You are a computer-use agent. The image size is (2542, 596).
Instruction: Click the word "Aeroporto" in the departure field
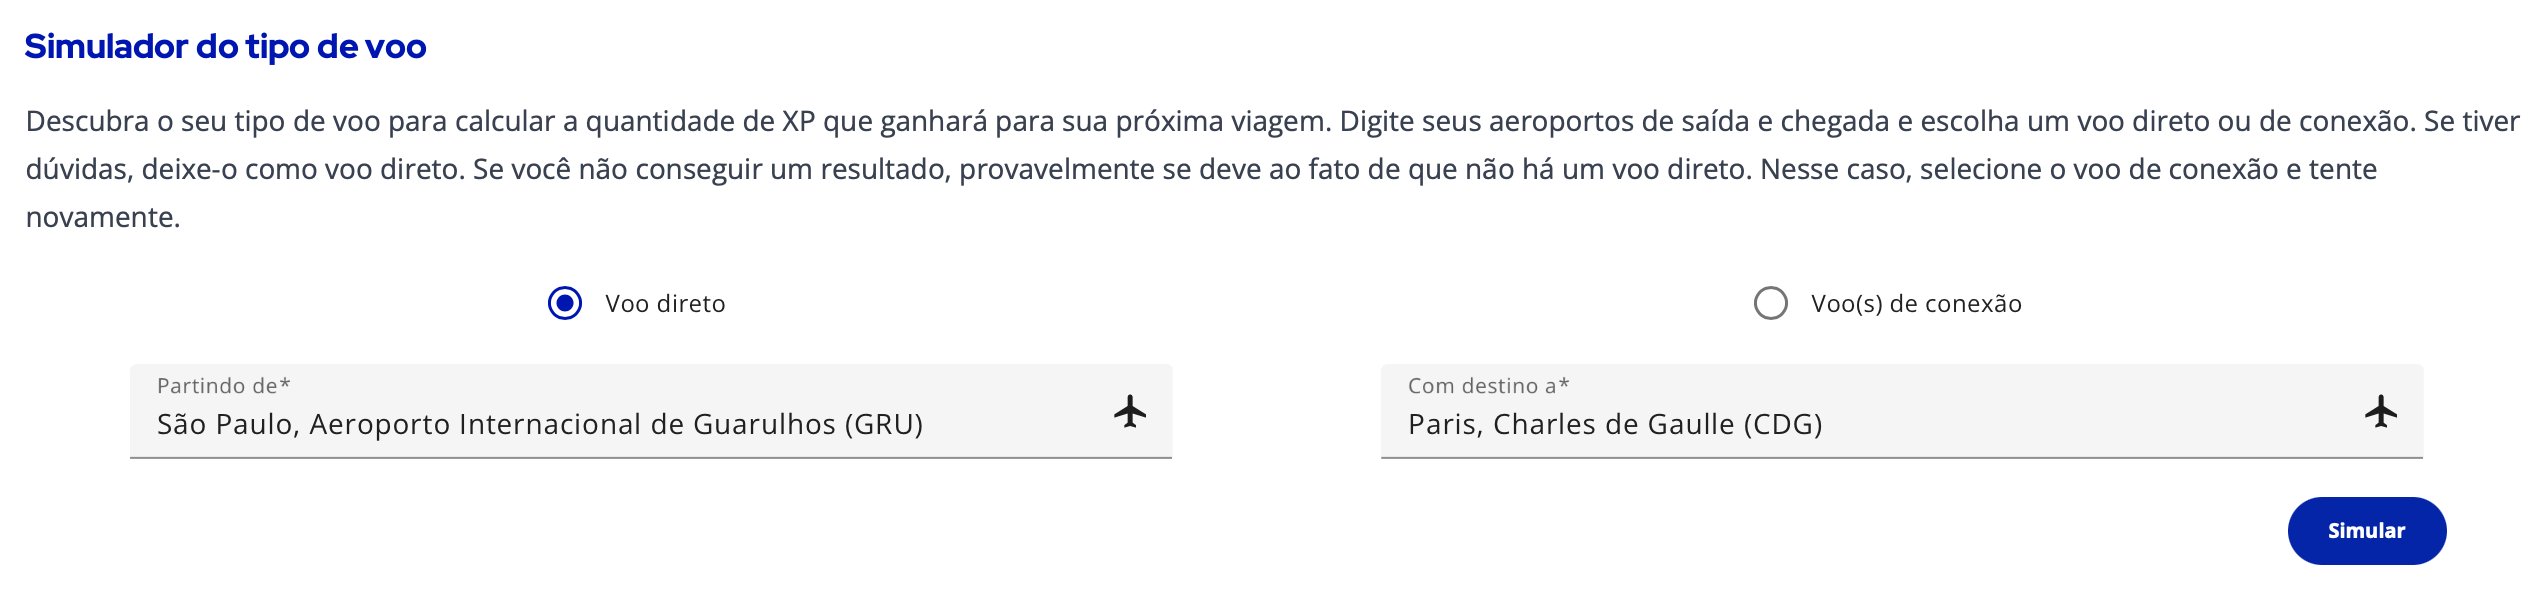coord(379,425)
